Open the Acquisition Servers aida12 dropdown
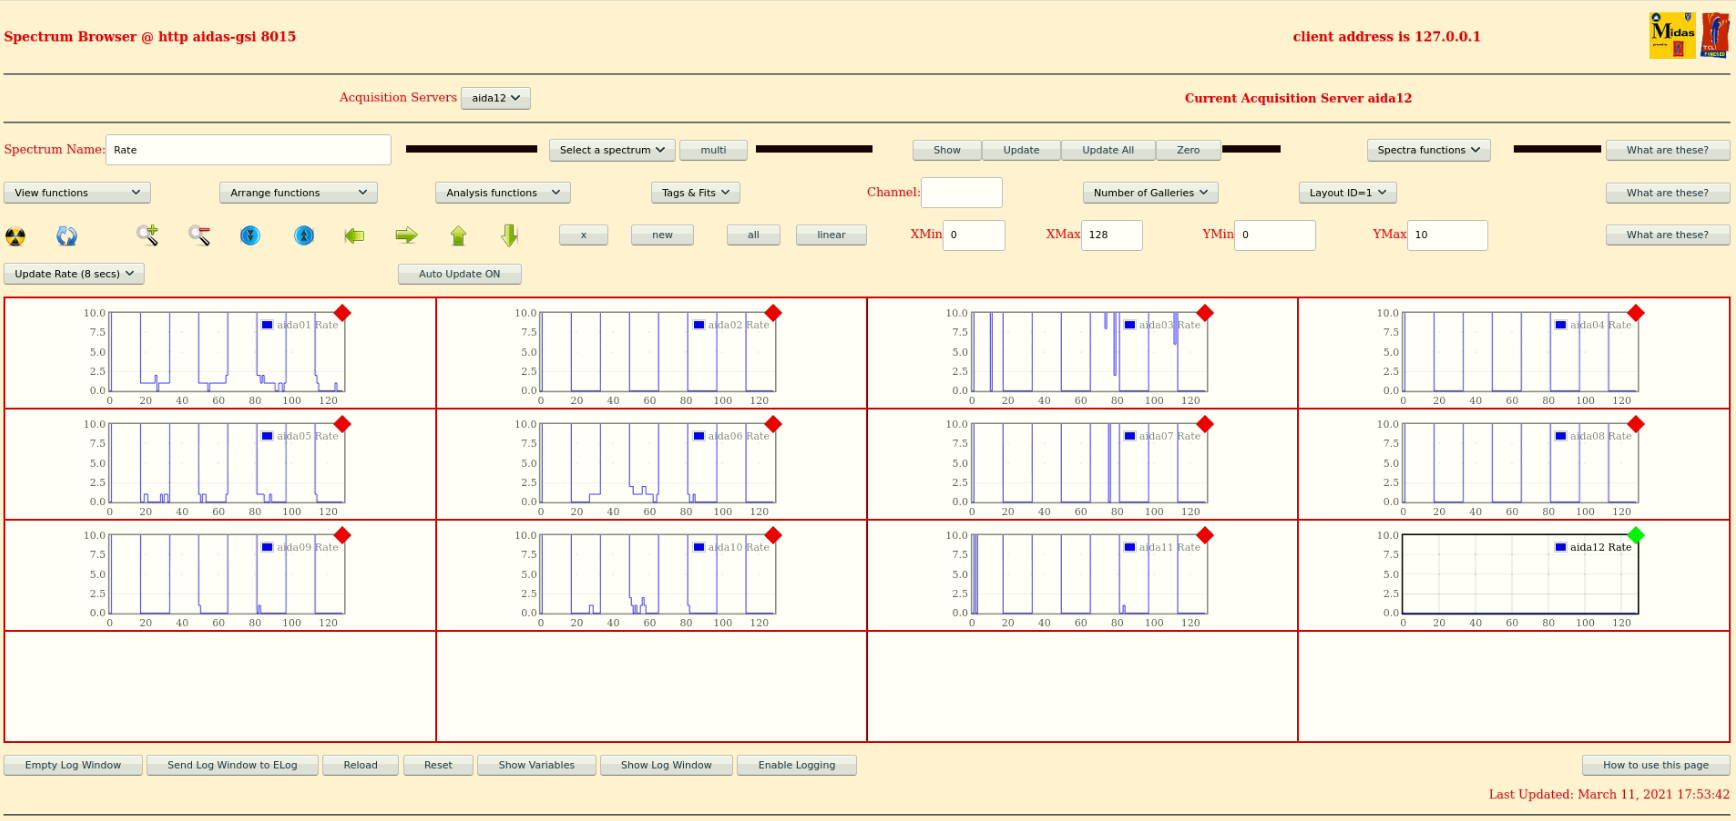1736x821 pixels. click(x=495, y=98)
